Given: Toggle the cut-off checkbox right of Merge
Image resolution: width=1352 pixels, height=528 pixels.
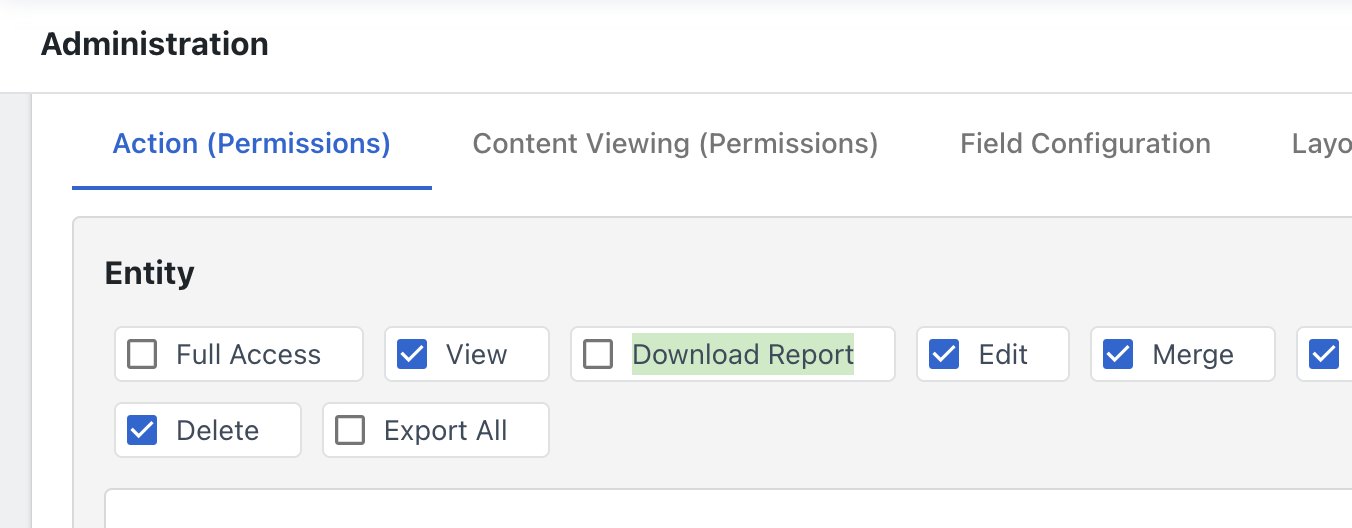Looking at the screenshot, I should coord(1324,354).
